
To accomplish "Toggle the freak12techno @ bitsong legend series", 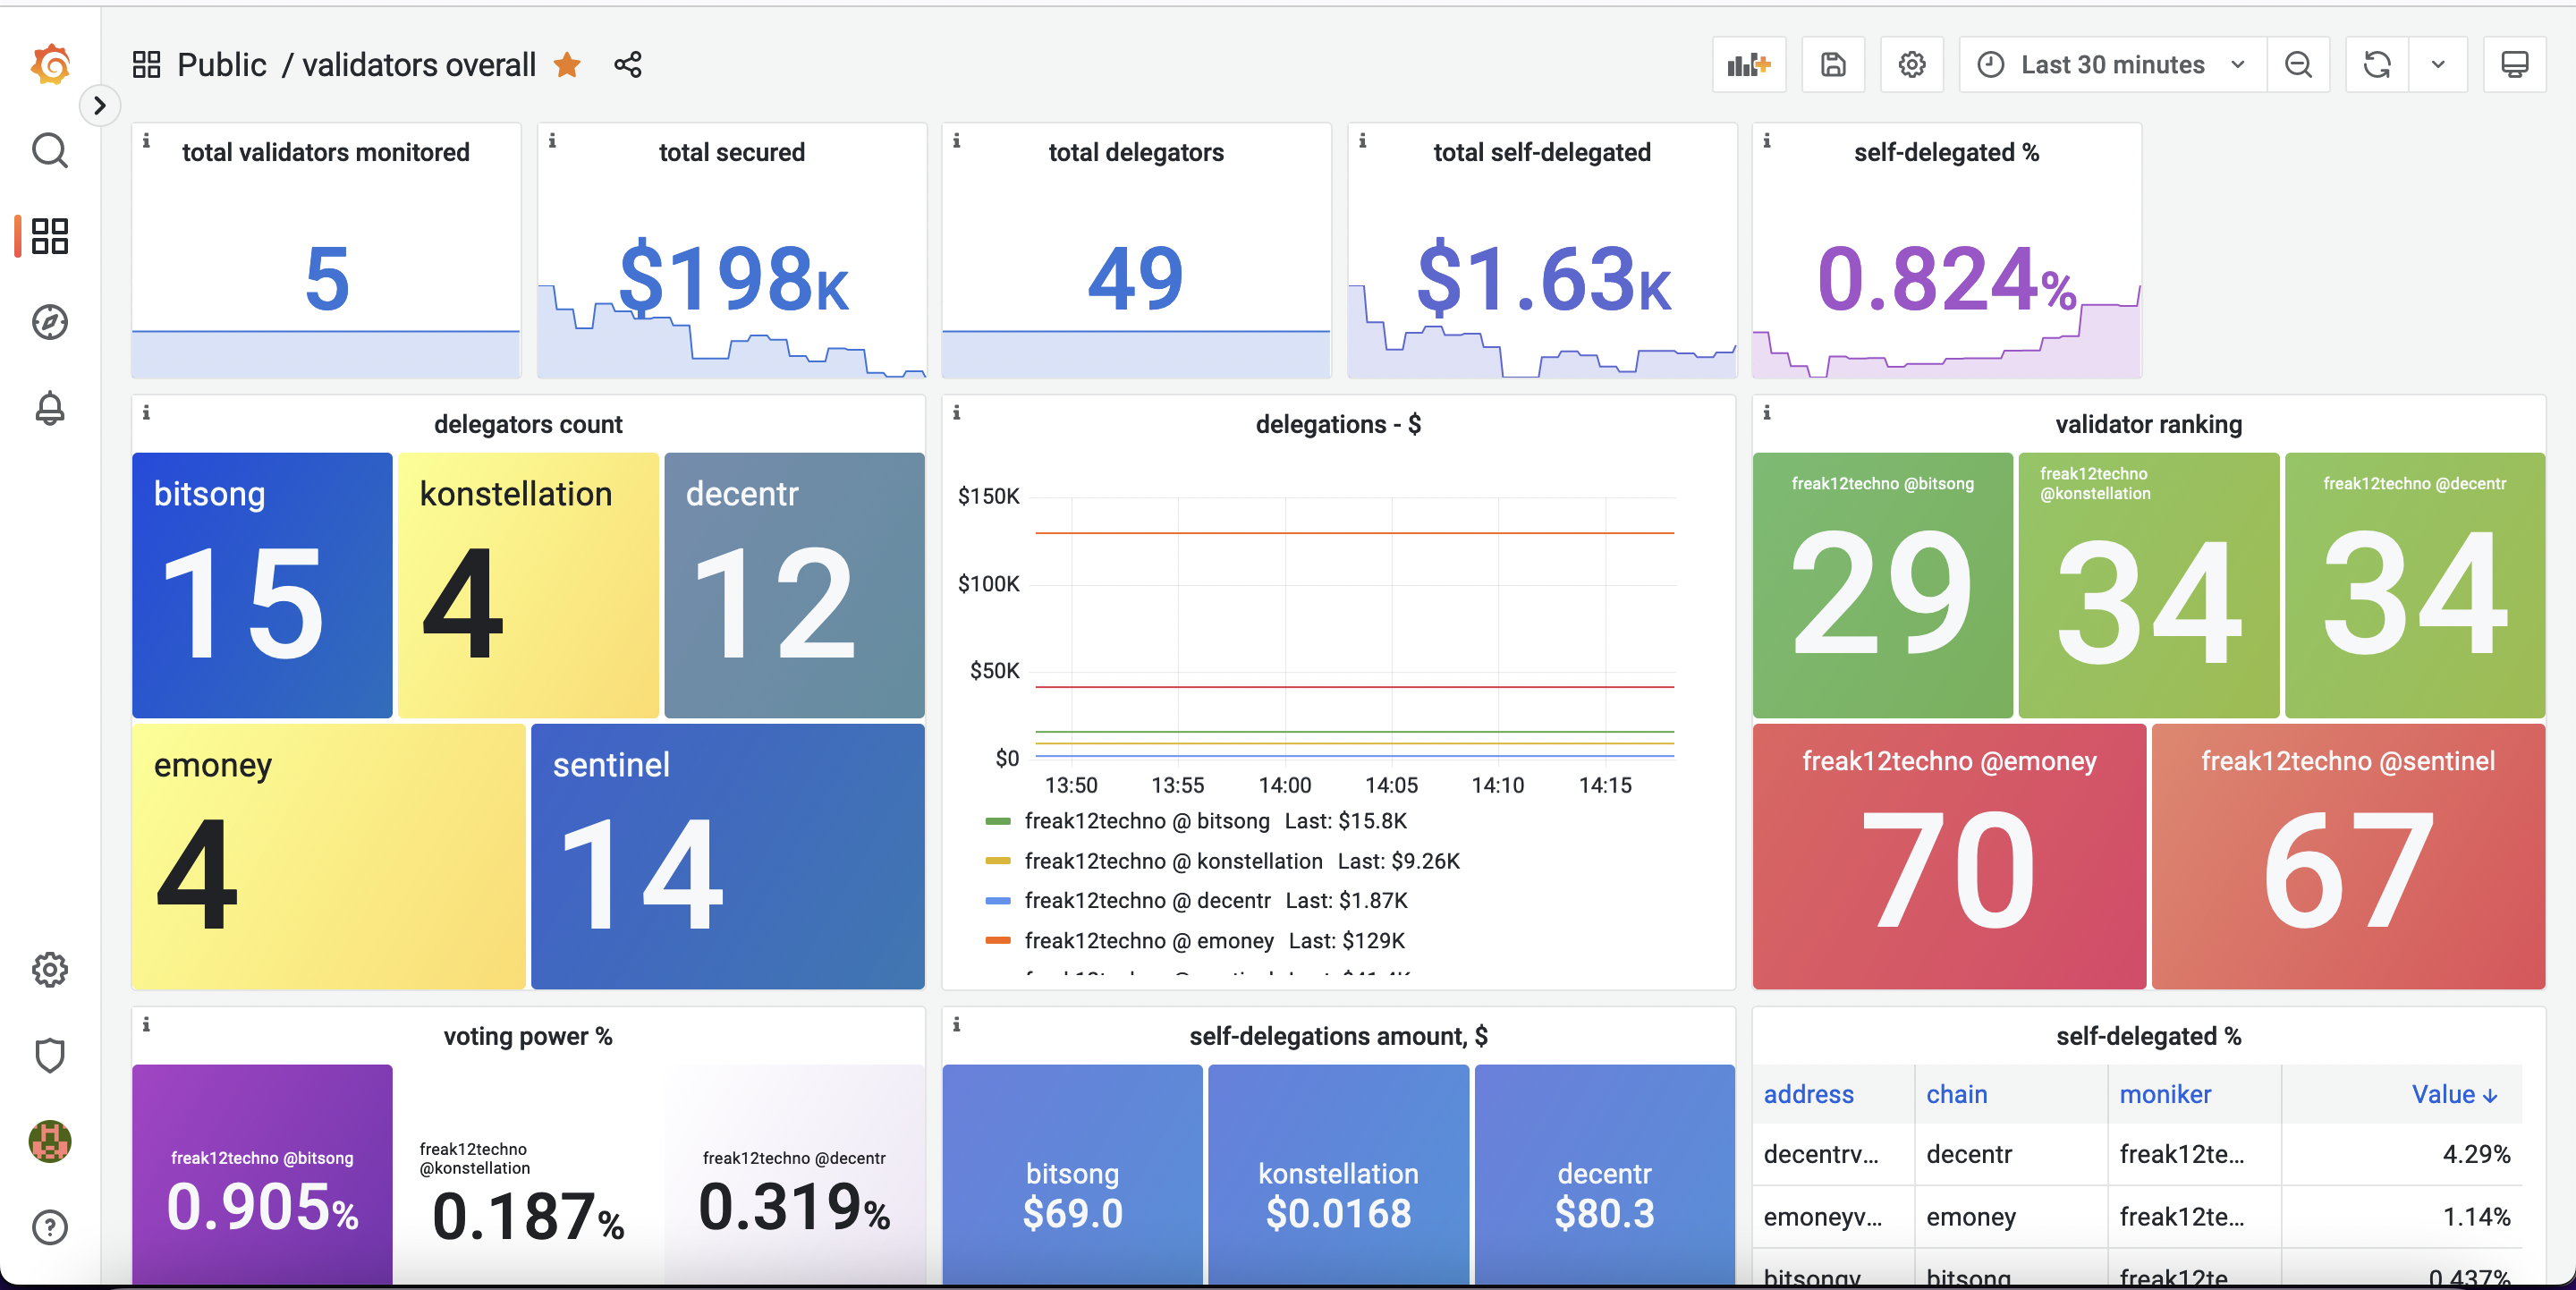I will (x=1146, y=821).
